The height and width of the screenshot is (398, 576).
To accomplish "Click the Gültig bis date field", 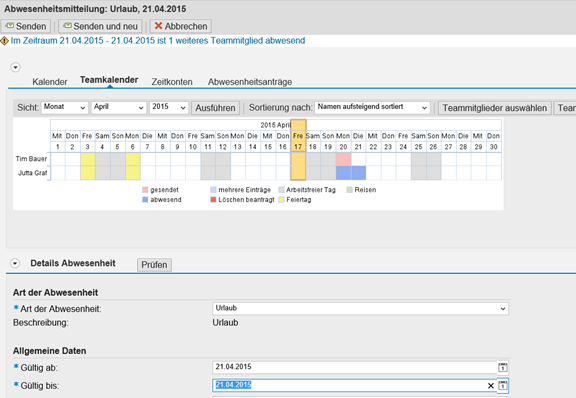I will tap(354, 385).
